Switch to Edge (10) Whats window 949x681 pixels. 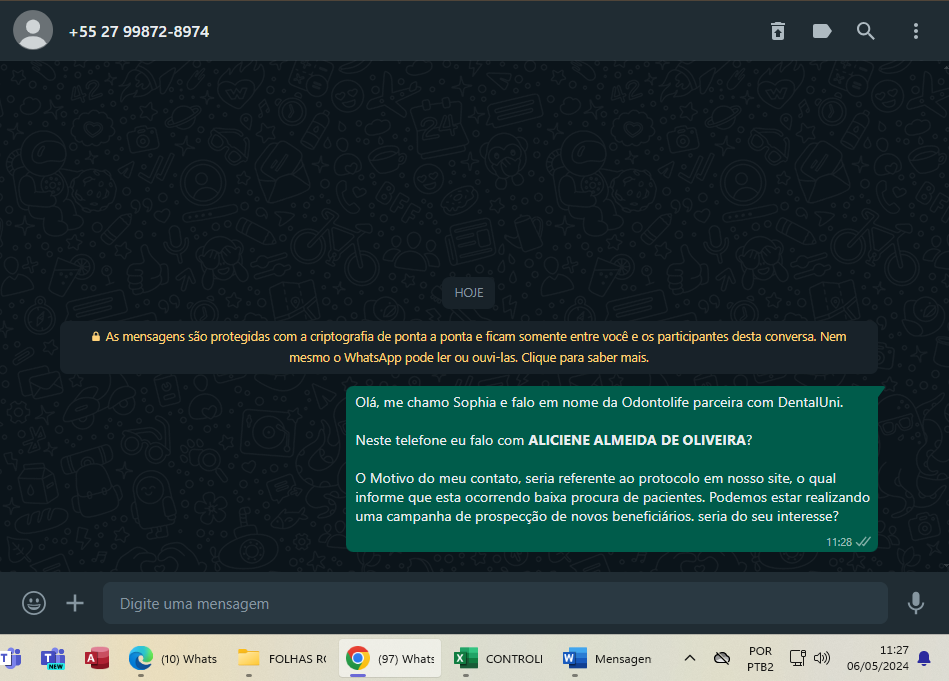coord(173,658)
